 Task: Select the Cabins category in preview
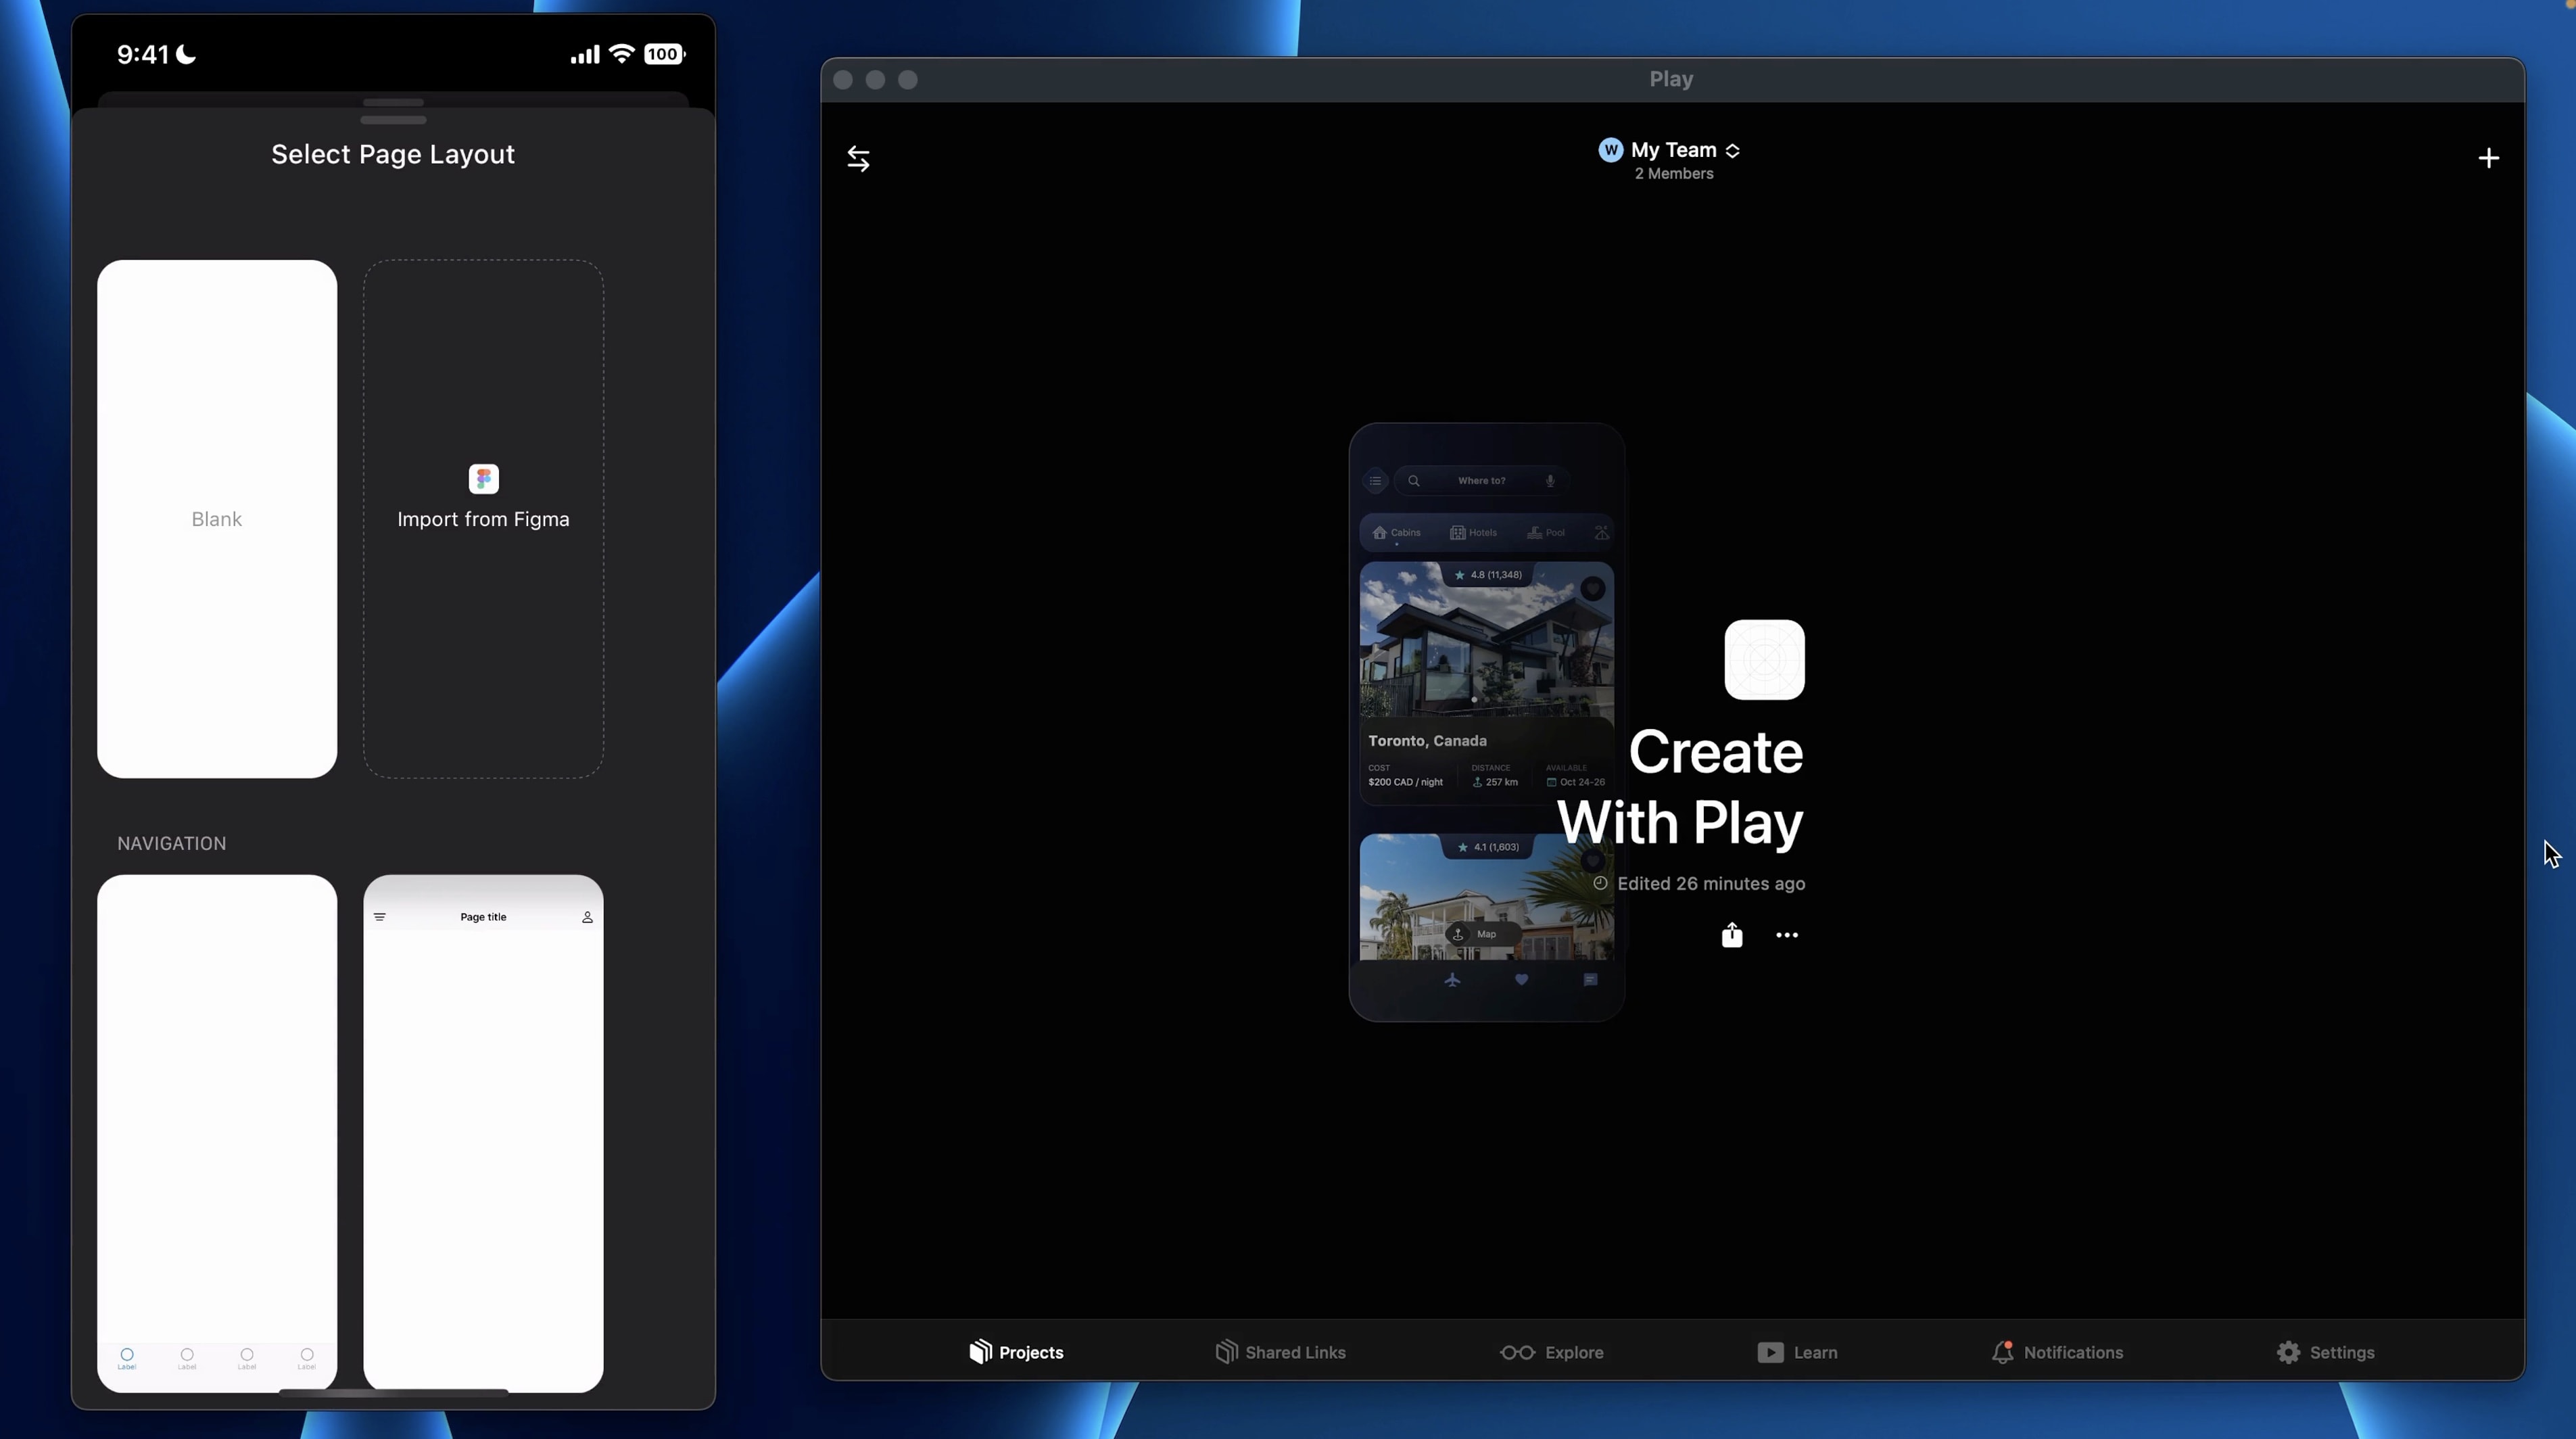[x=1396, y=532]
